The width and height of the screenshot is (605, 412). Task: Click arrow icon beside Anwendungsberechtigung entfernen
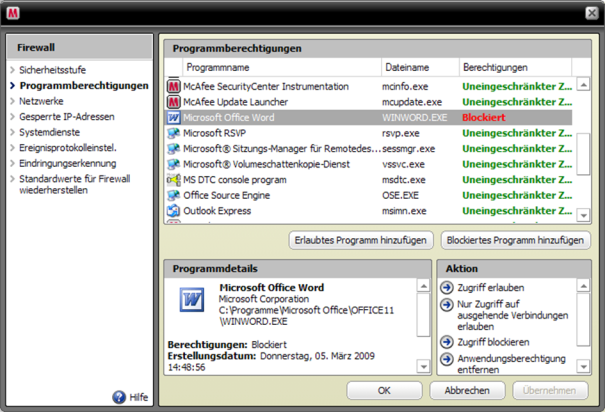click(x=447, y=359)
